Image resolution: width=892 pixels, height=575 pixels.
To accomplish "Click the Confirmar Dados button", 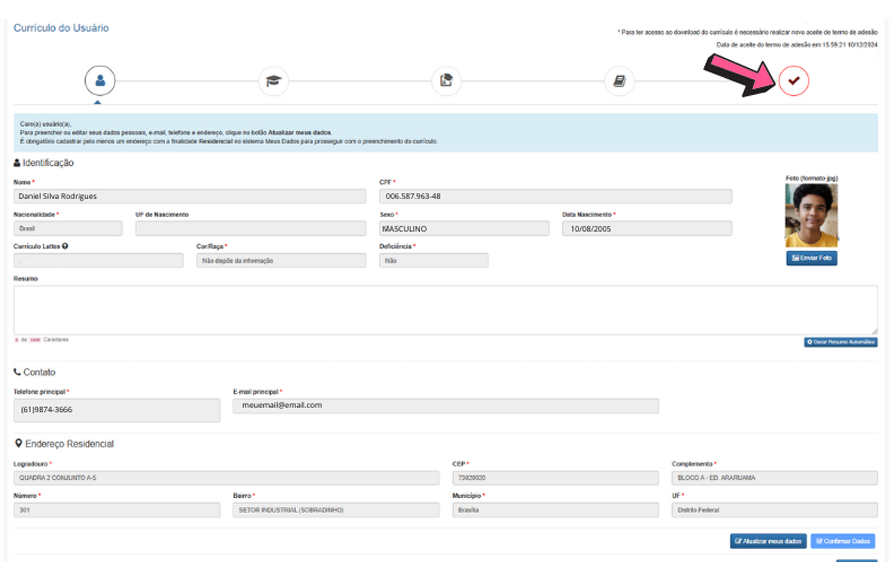I will tap(843, 541).
